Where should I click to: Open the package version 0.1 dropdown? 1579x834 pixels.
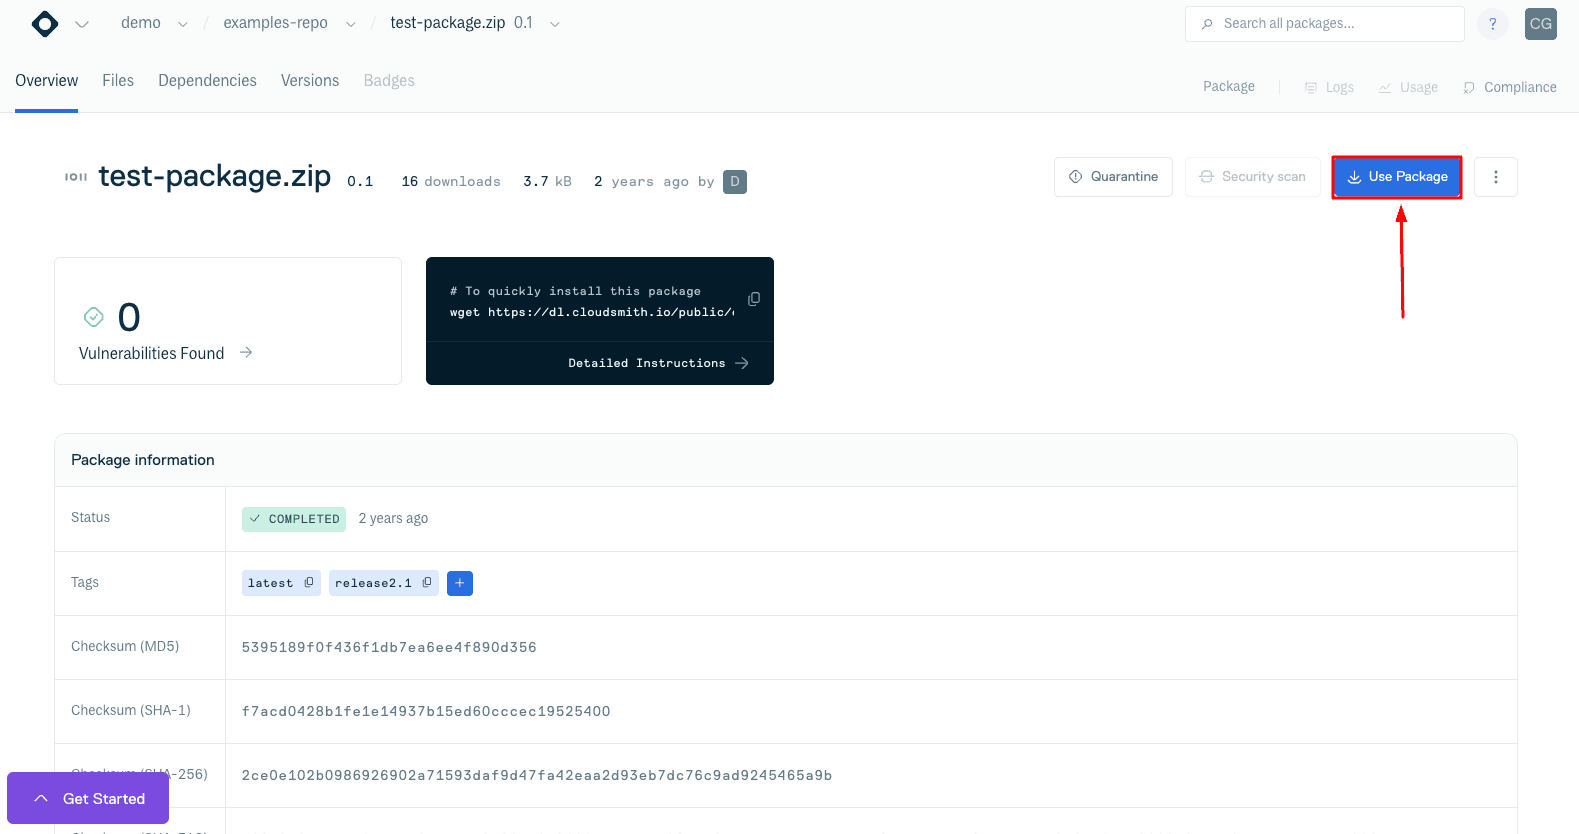click(555, 24)
